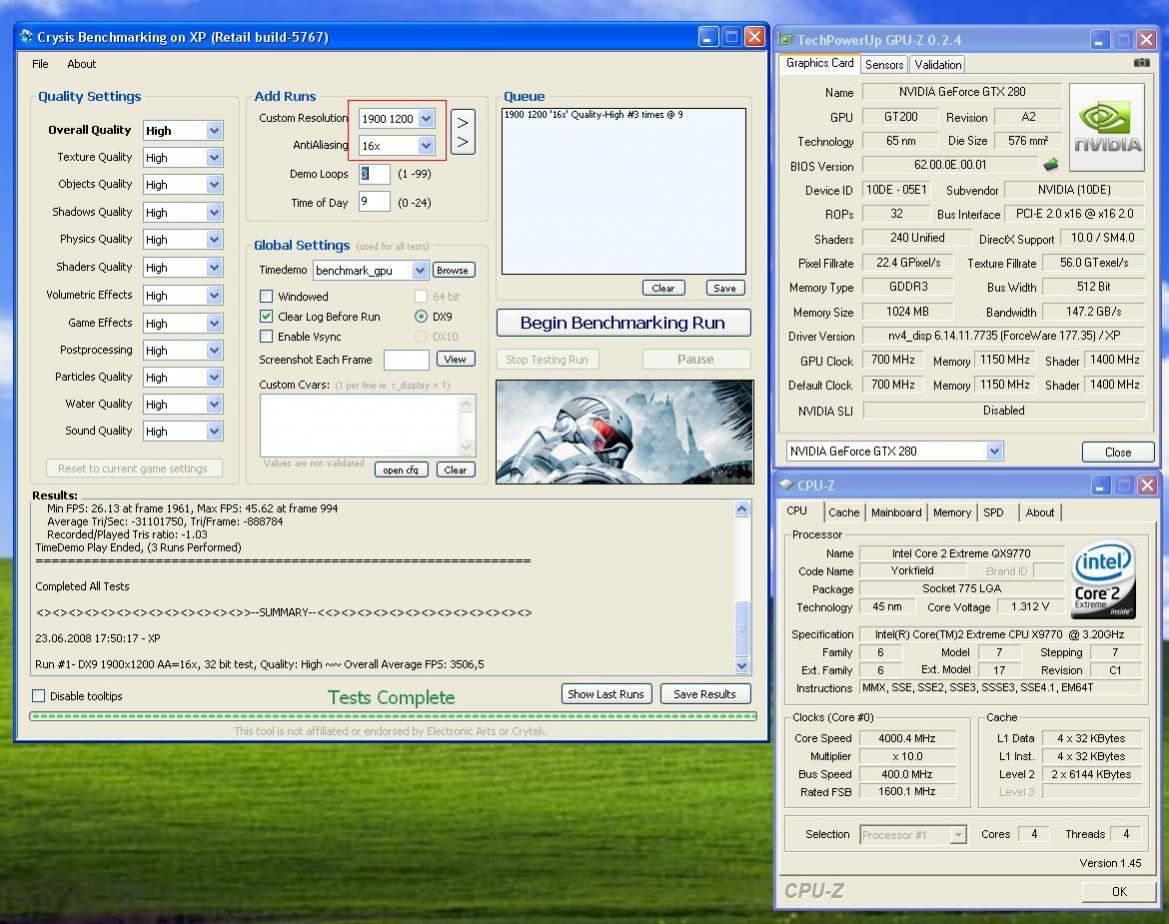Screen dimensions: 1169x924
Task: Click the CPU-Z title bar icon
Action: click(x=786, y=485)
